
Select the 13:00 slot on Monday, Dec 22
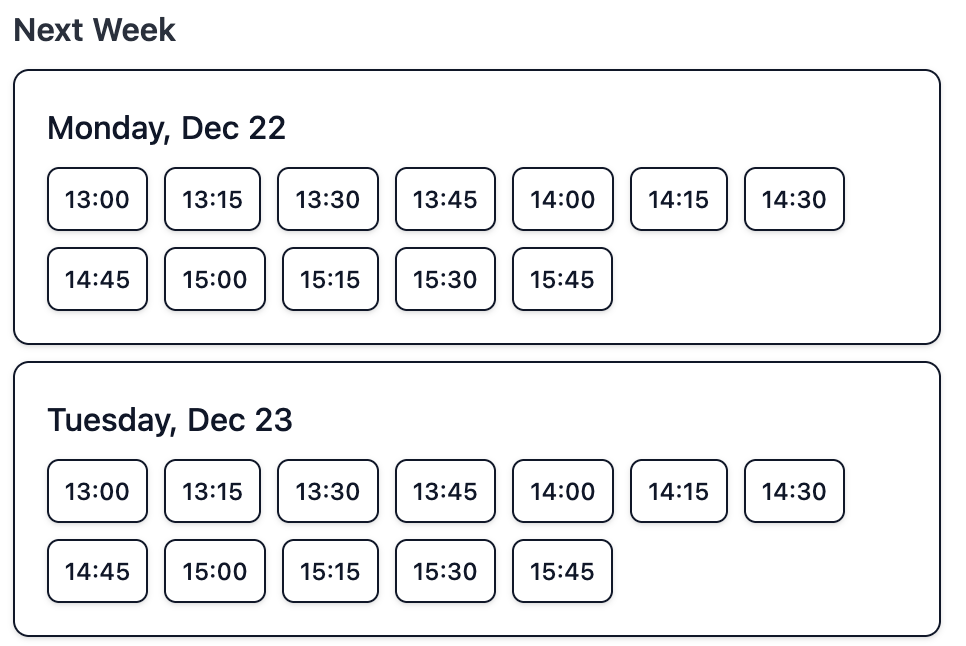coord(97,199)
